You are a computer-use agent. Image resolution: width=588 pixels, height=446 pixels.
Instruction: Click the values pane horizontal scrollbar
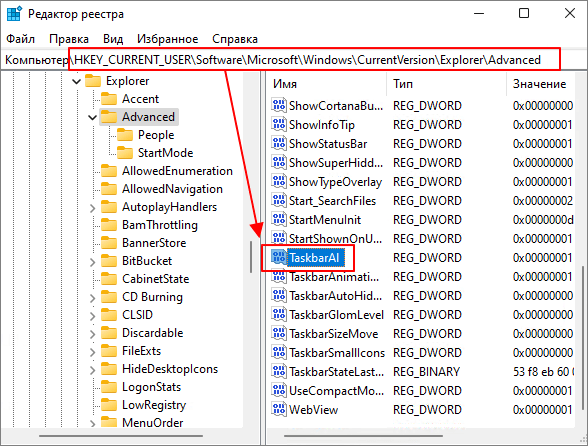[x=363, y=436]
